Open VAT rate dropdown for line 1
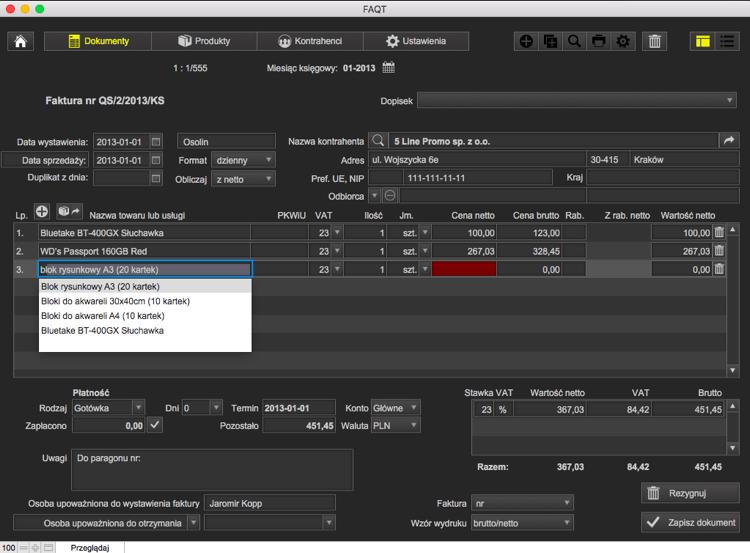 point(337,232)
